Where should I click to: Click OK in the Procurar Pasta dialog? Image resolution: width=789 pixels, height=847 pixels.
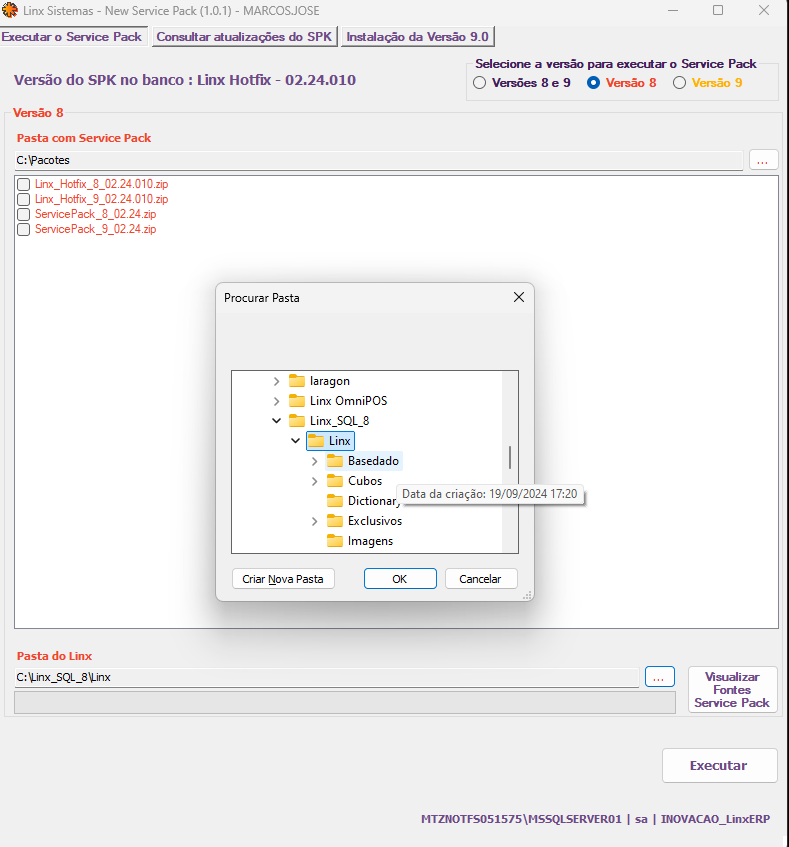tap(400, 579)
